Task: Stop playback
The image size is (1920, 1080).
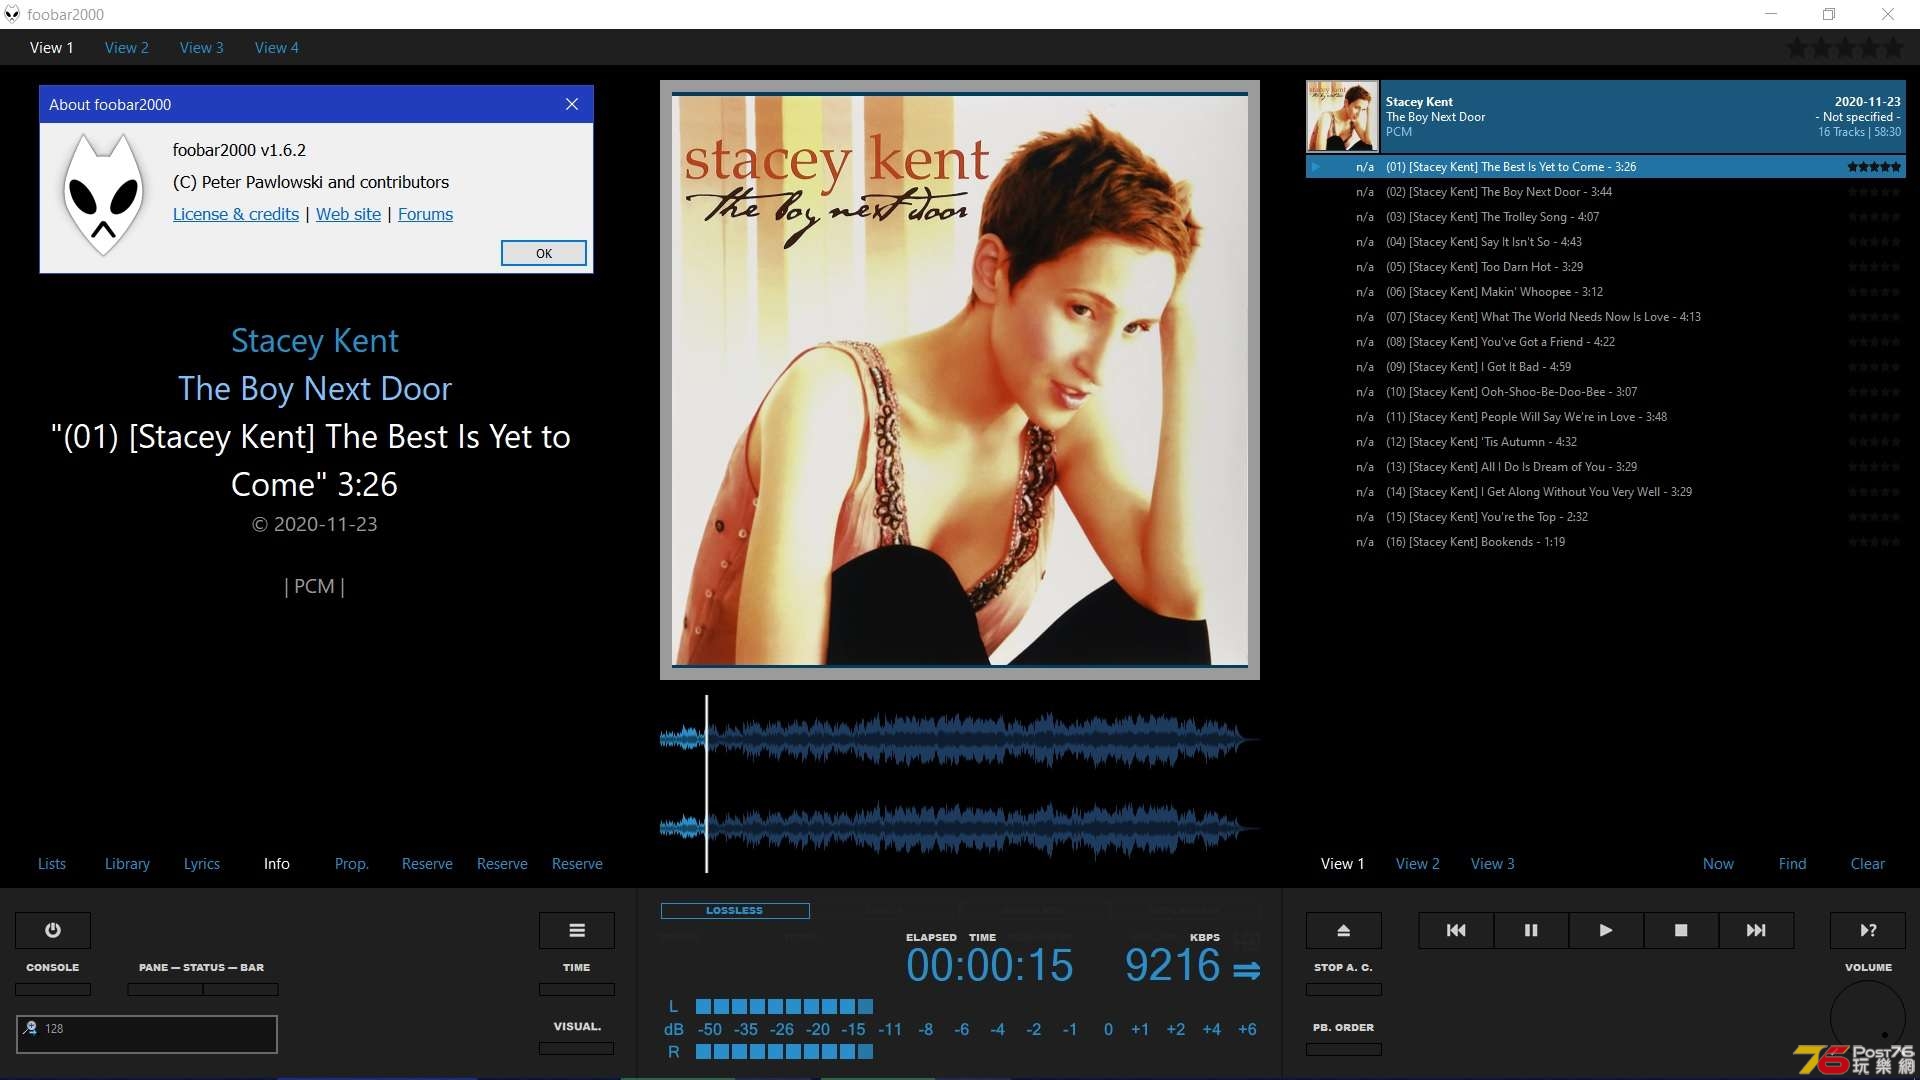Action: click(1681, 930)
